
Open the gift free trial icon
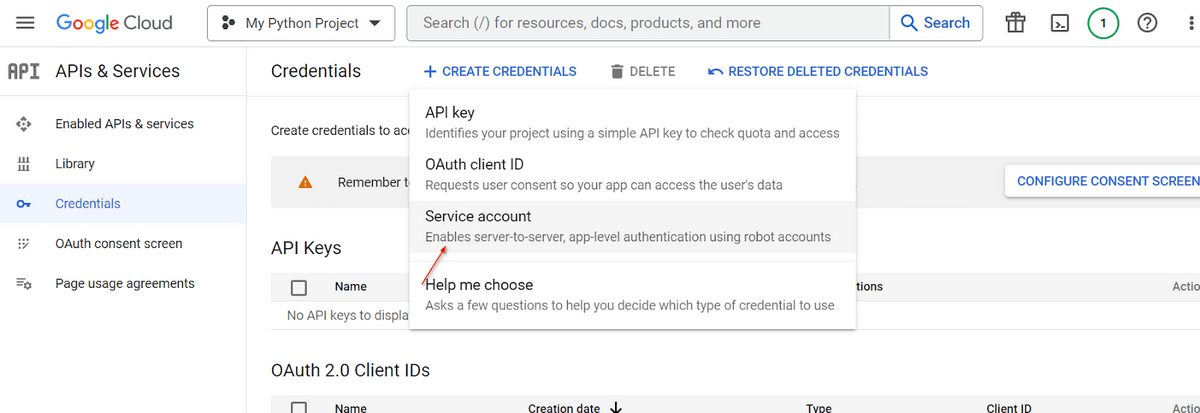pyautogui.click(x=1016, y=23)
